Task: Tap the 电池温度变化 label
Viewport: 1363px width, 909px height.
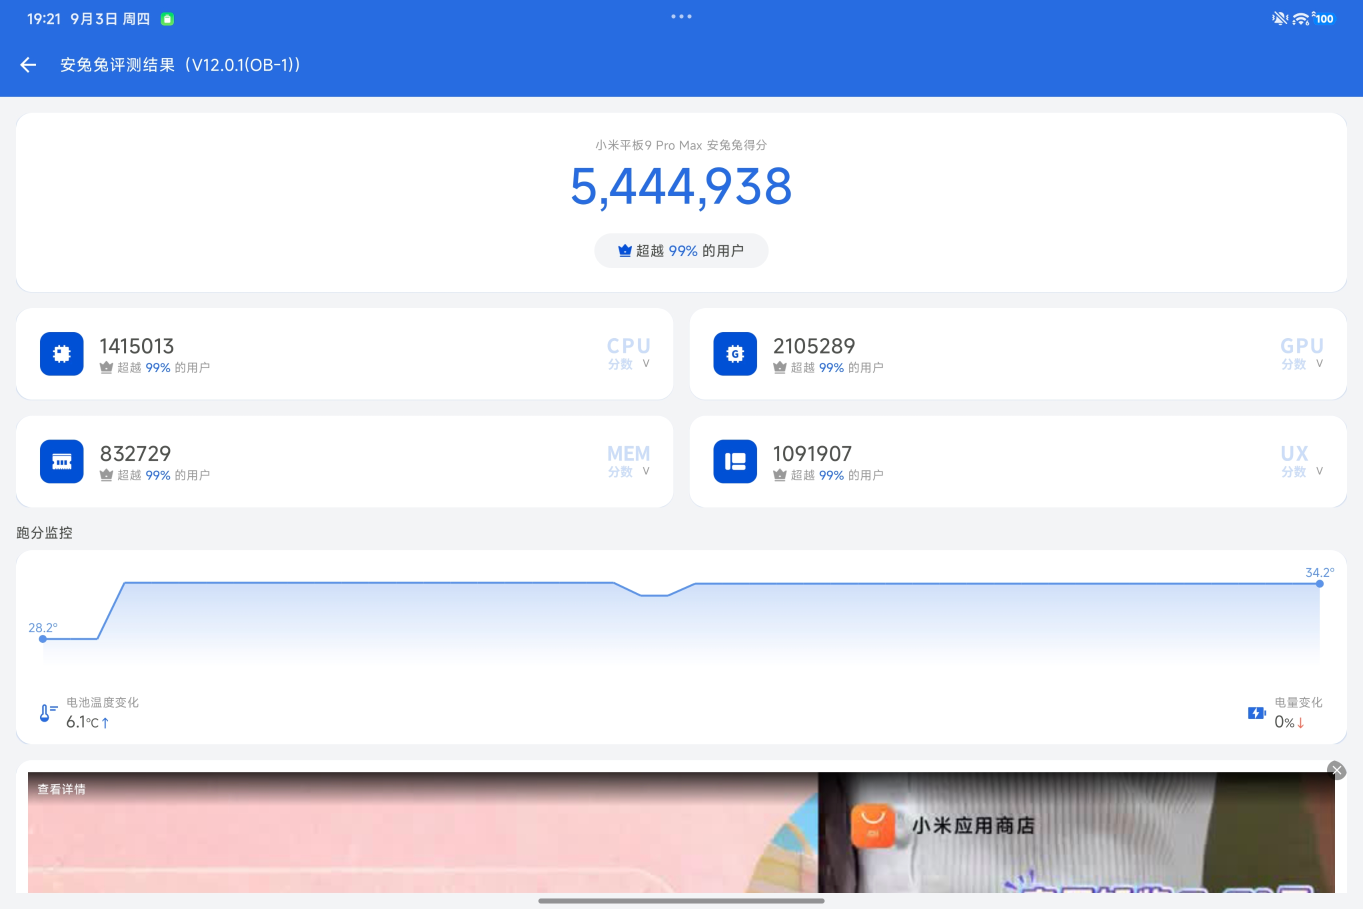Action: coord(103,703)
